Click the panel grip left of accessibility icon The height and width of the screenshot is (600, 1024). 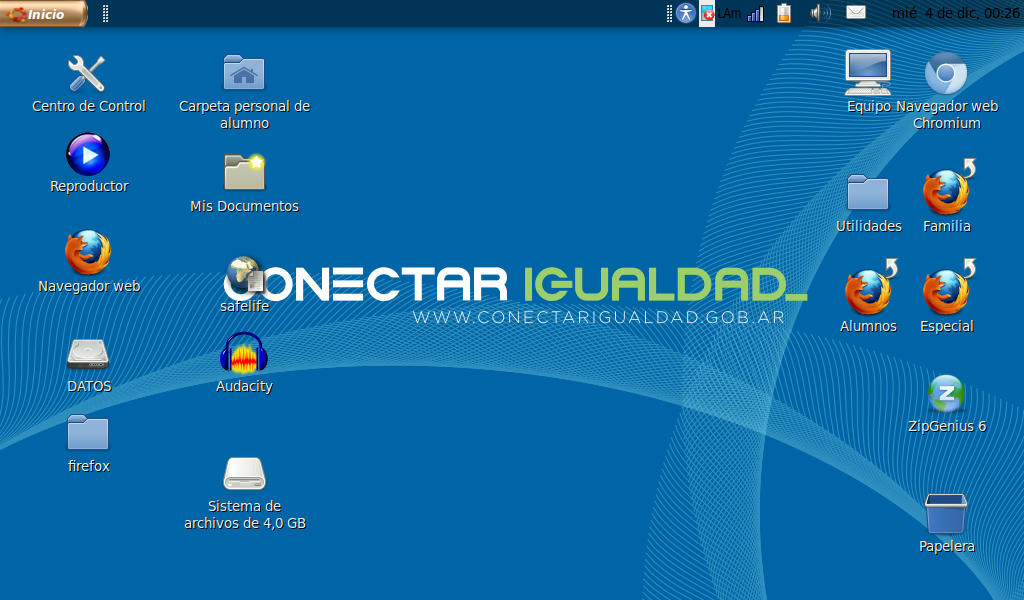pyautogui.click(x=669, y=14)
